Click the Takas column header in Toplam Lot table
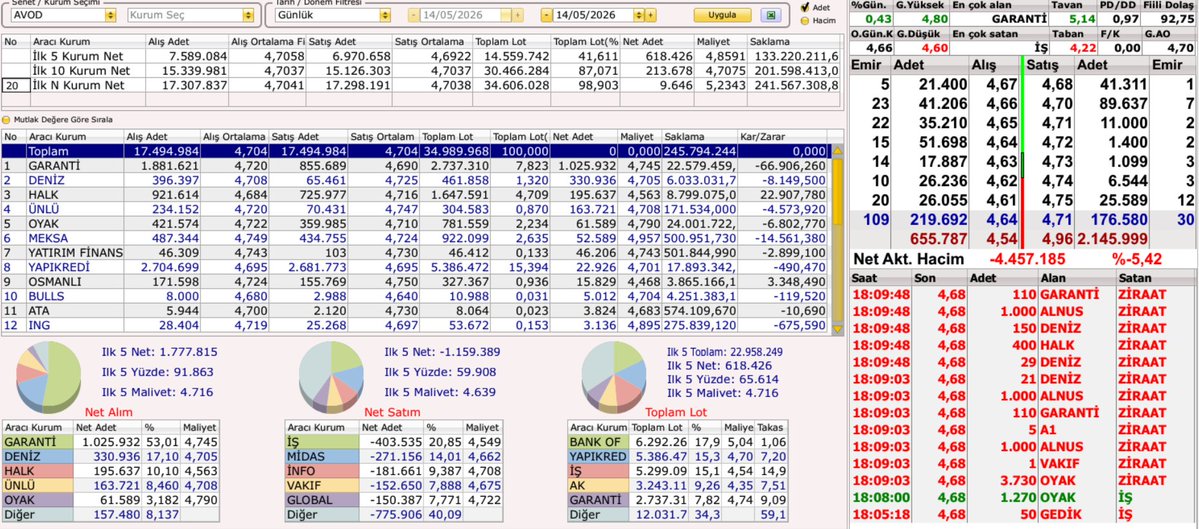 (772, 428)
